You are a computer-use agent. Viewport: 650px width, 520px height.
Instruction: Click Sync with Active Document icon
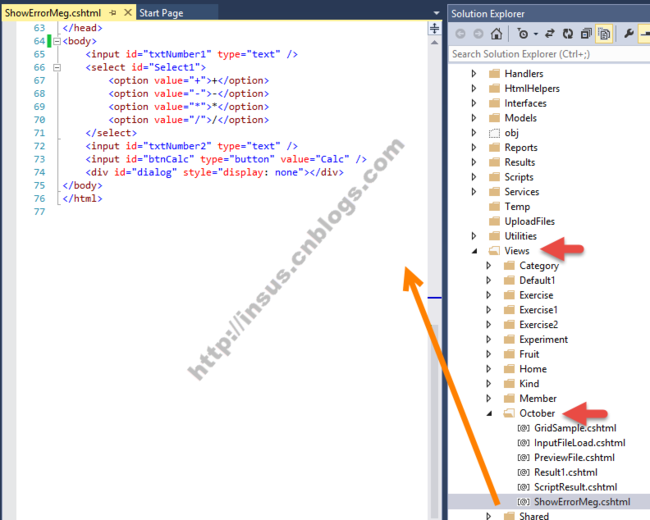550,34
